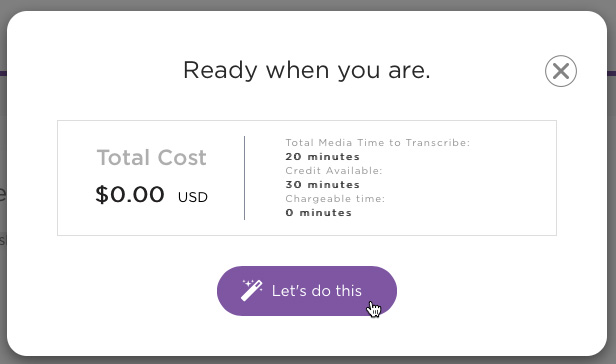Click the magic wand icon
Image resolution: width=616 pixels, height=364 pixels.
pyautogui.click(x=251, y=291)
